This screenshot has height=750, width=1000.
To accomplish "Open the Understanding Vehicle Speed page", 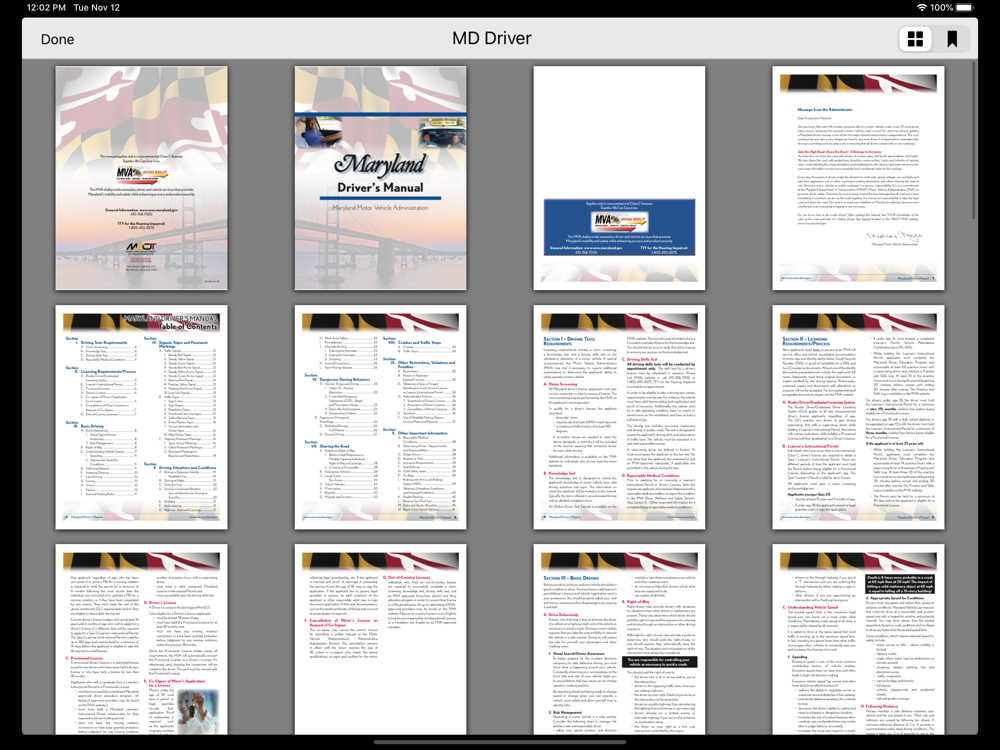I will (x=858, y=640).
